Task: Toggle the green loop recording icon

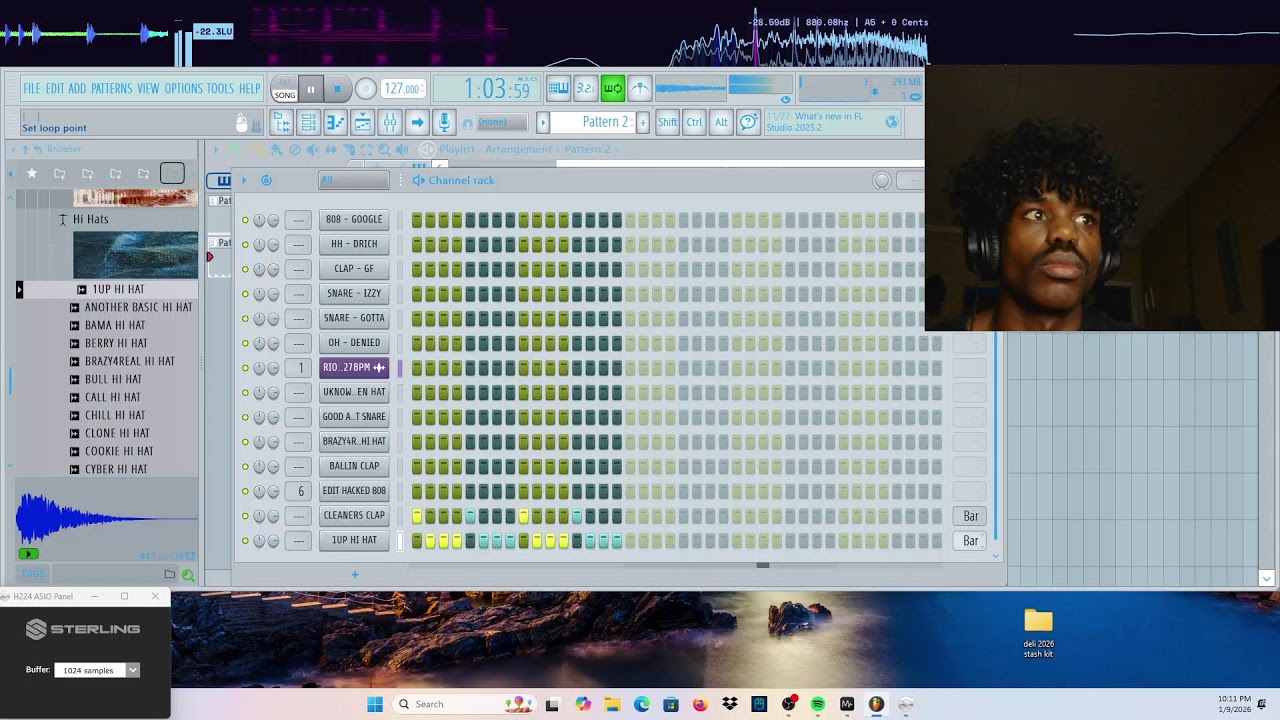Action: click(613, 88)
